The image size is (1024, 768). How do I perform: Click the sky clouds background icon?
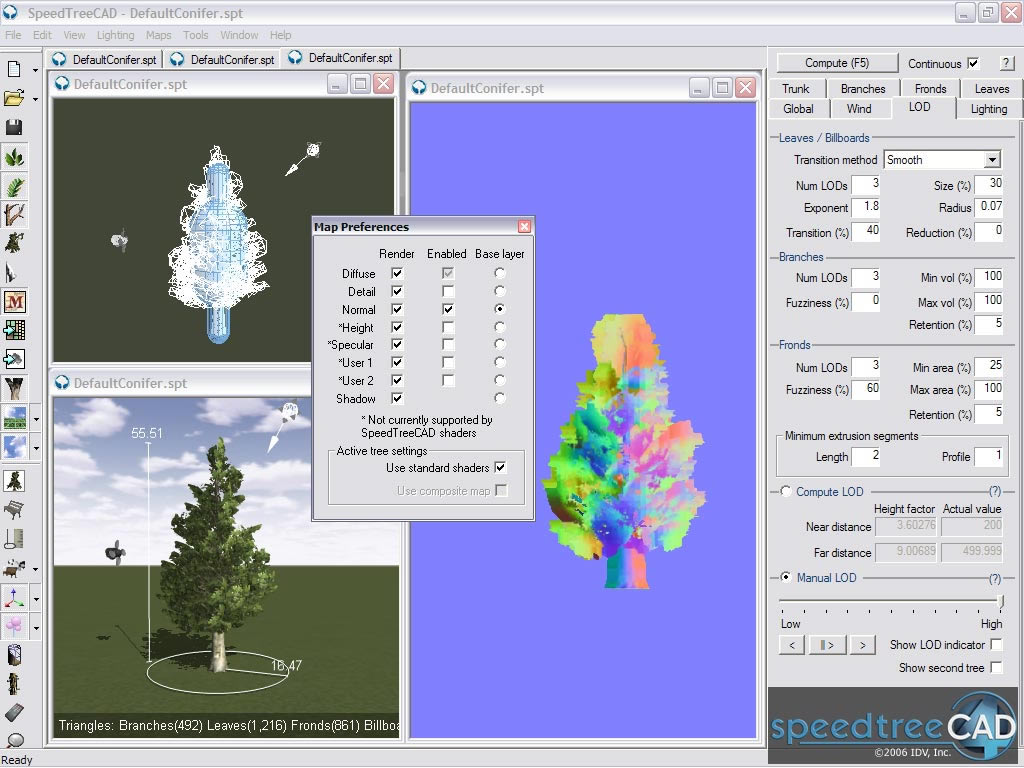point(14,447)
